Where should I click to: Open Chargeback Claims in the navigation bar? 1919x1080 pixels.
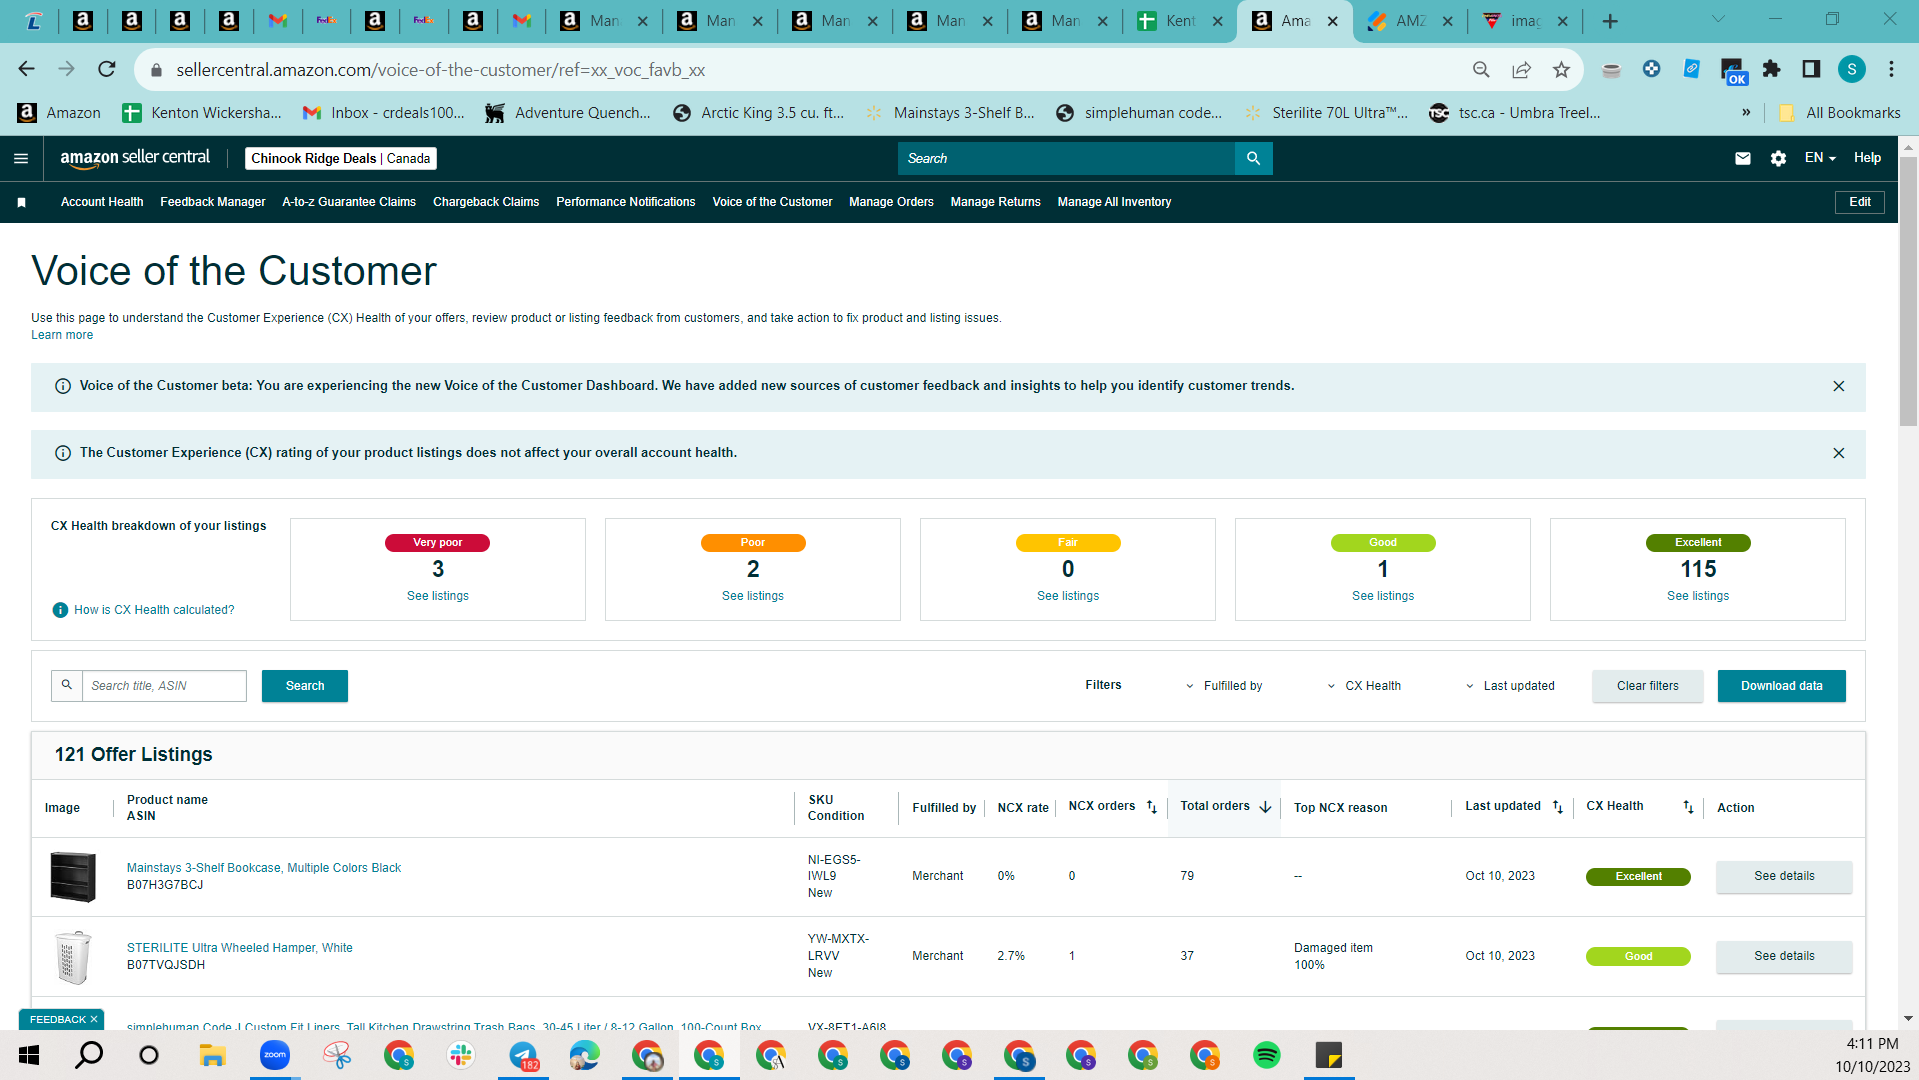coord(486,202)
